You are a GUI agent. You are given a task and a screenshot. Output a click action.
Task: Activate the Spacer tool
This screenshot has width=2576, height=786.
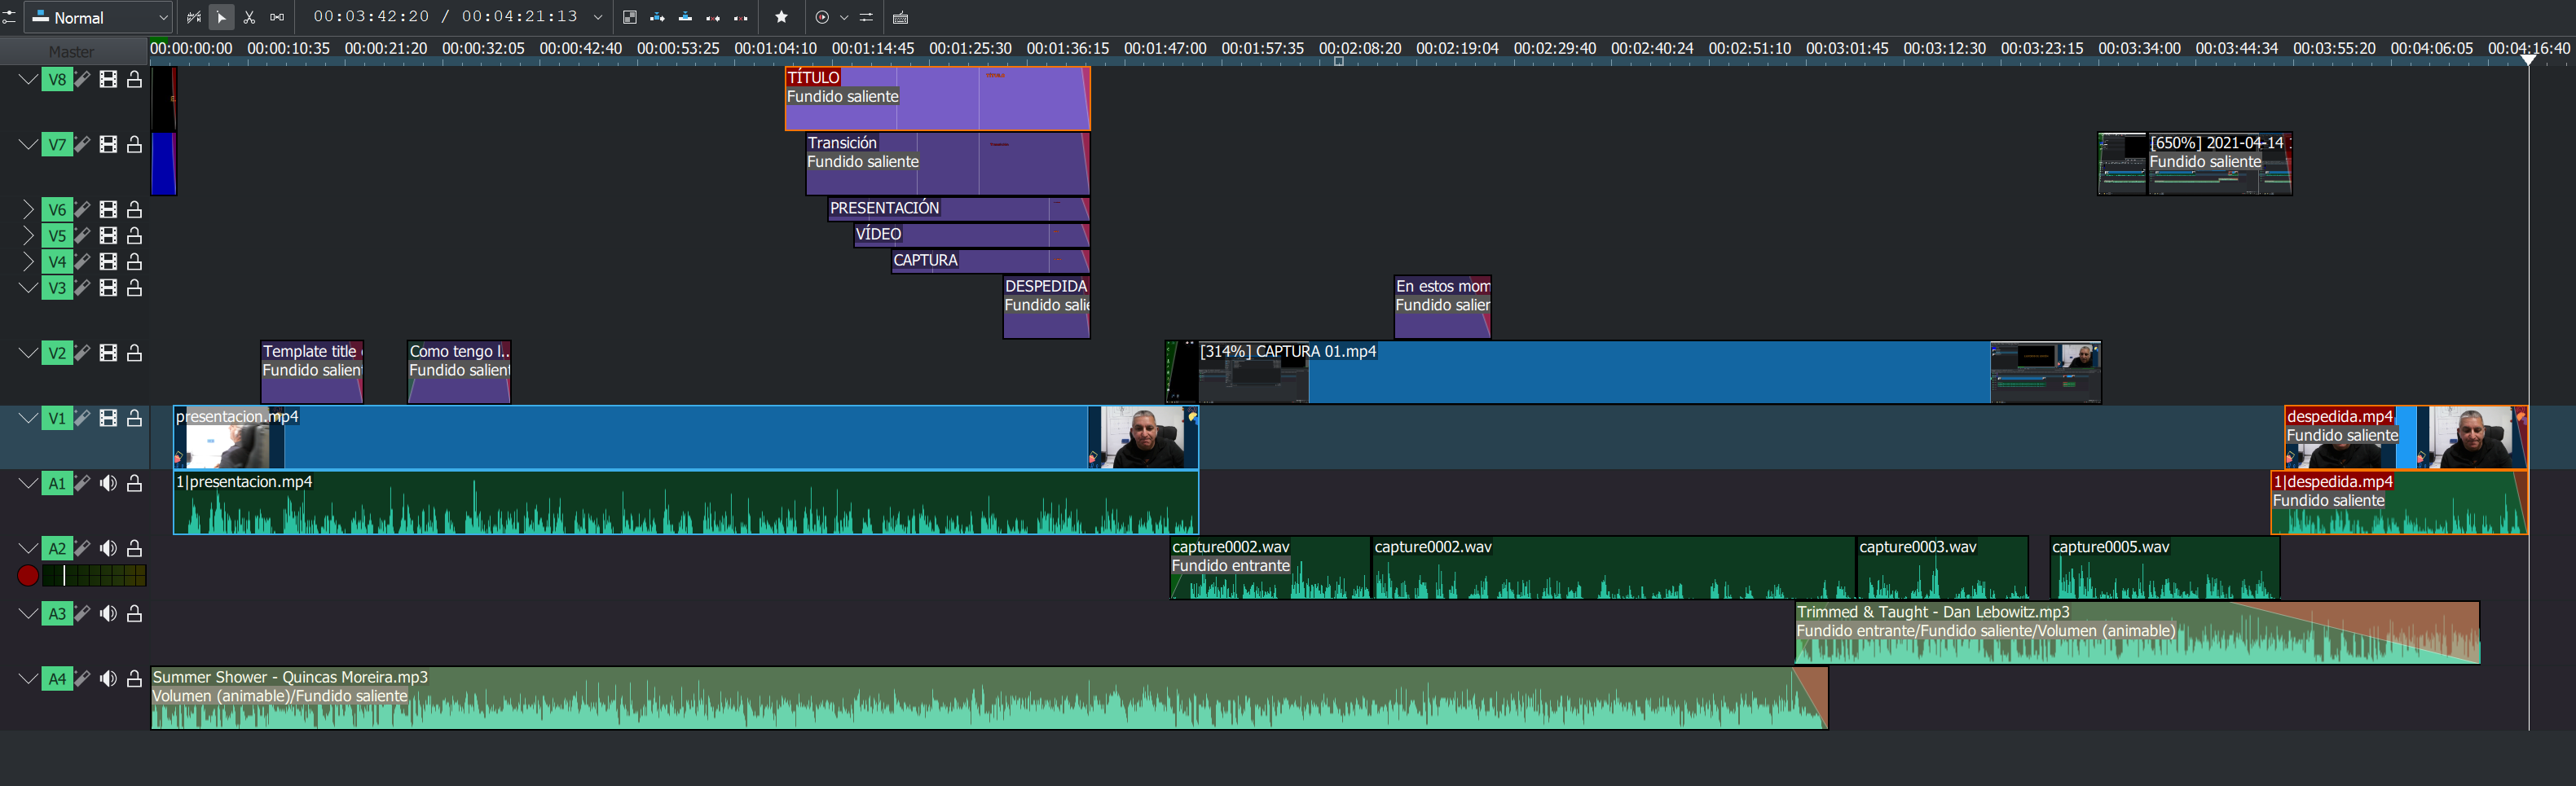coord(277,17)
